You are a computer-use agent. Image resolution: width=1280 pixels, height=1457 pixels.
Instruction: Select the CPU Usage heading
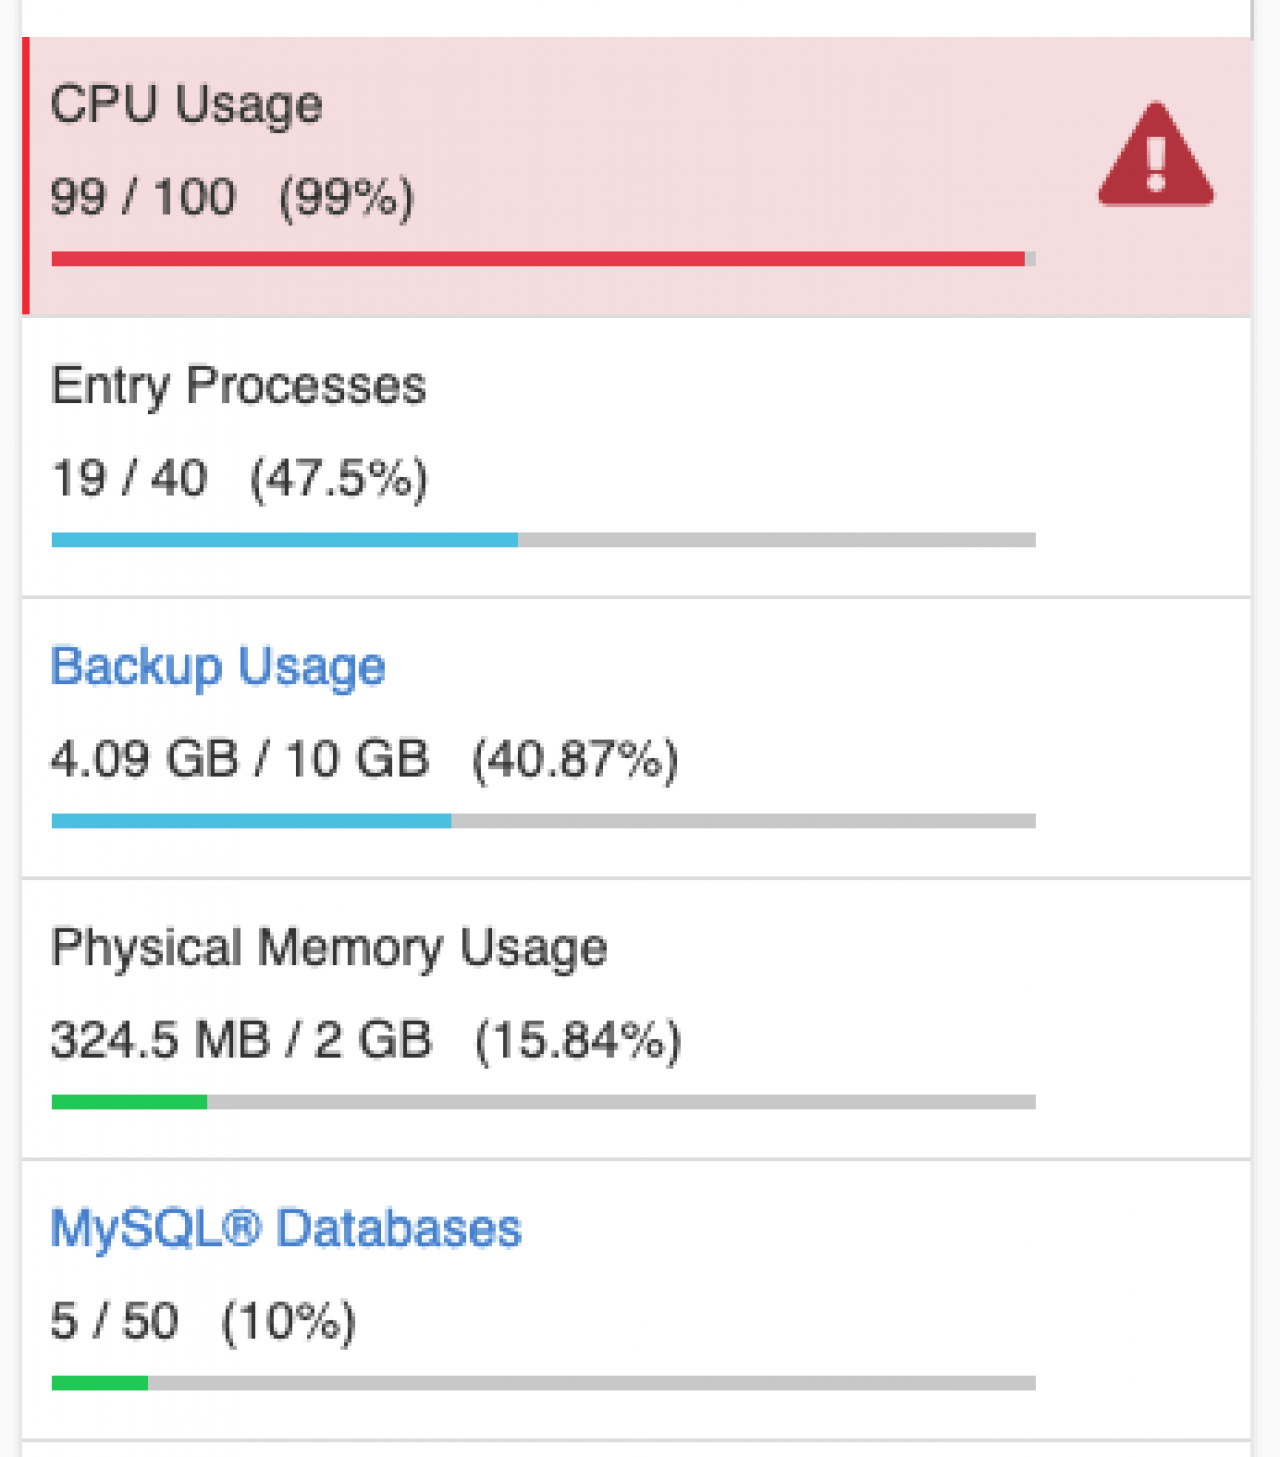[186, 105]
